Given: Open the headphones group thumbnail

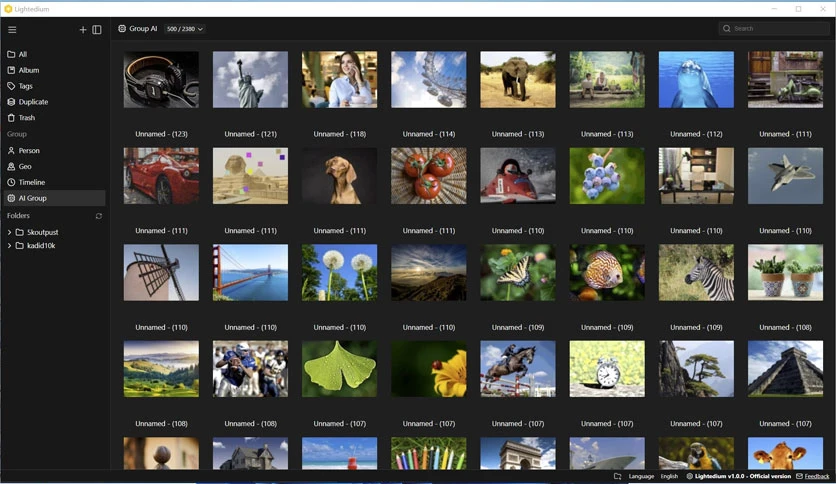Looking at the screenshot, I should point(161,79).
